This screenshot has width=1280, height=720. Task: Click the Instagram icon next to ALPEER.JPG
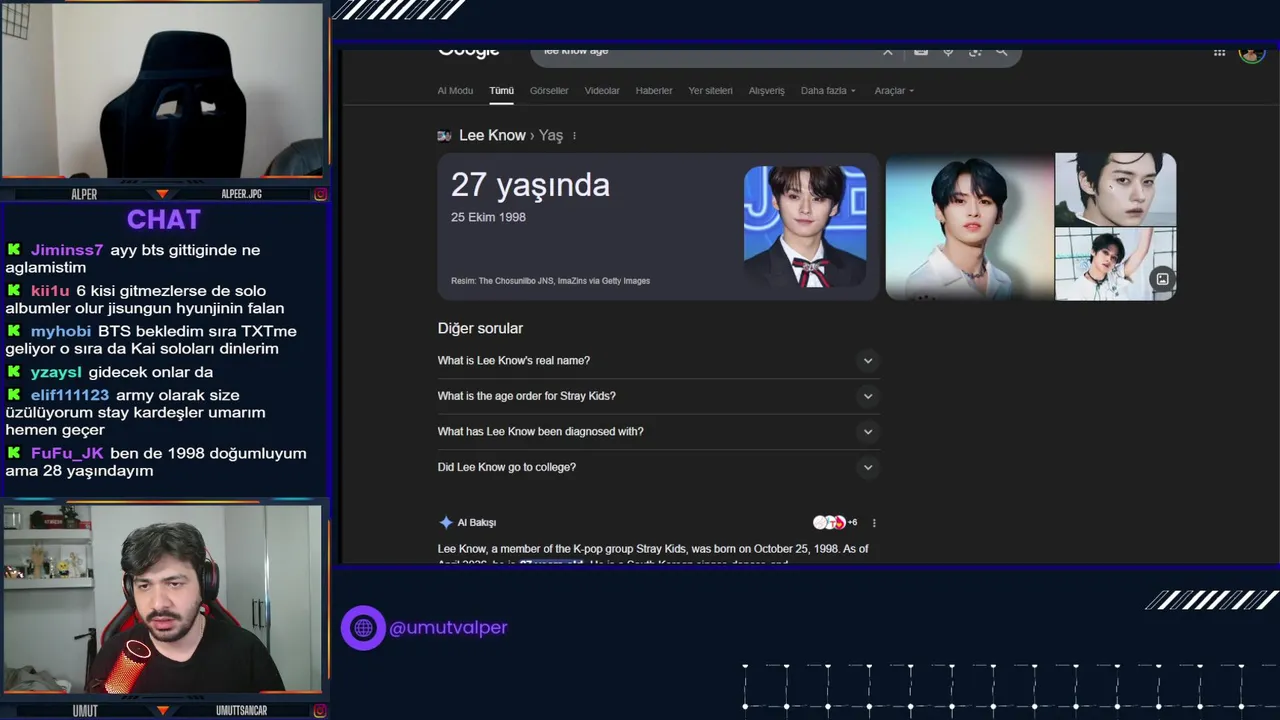pos(320,194)
